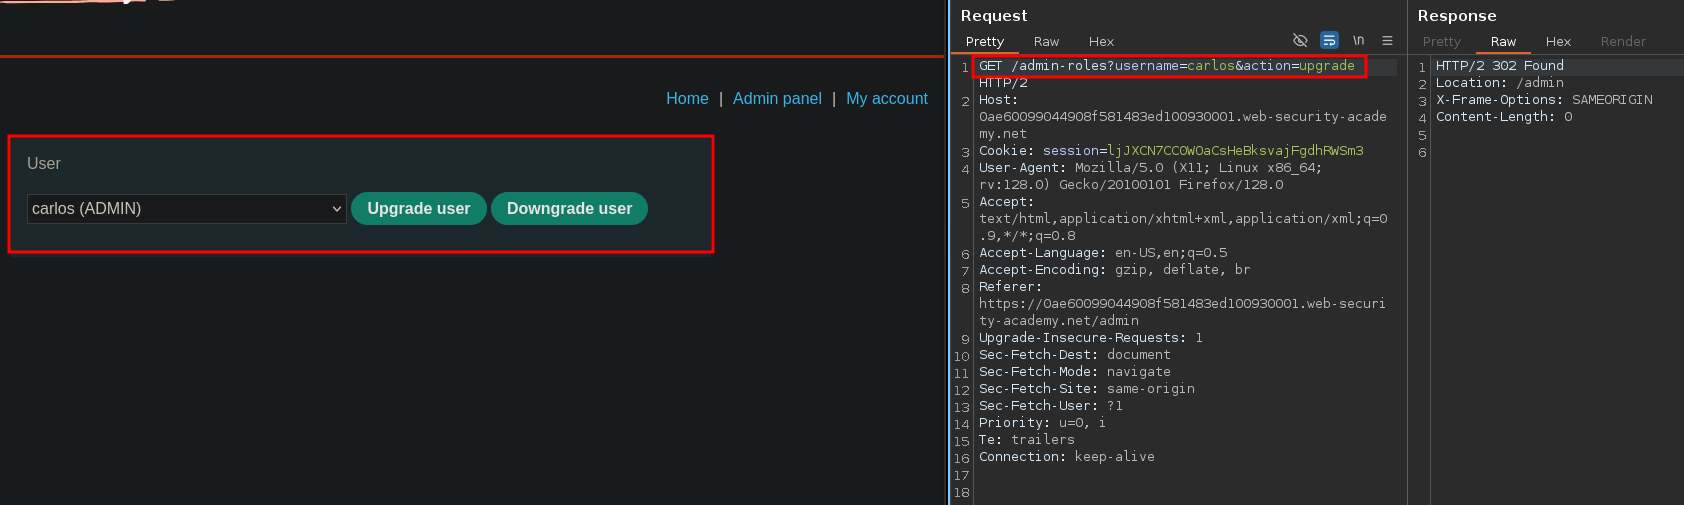
Task: Toggle the \n non-printable characters icon
Action: (x=1358, y=41)
